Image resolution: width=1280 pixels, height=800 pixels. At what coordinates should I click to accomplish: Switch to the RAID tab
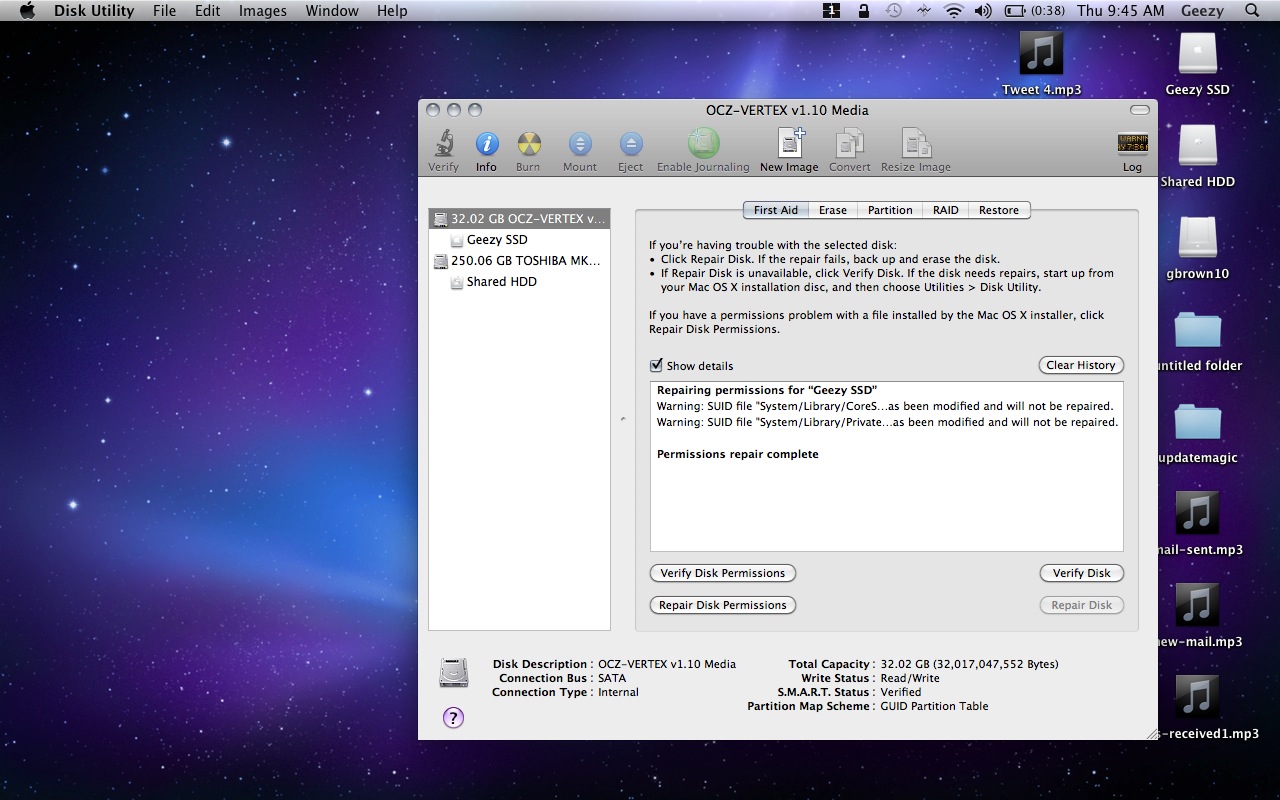pyautogui.click(x=945, y=210)
